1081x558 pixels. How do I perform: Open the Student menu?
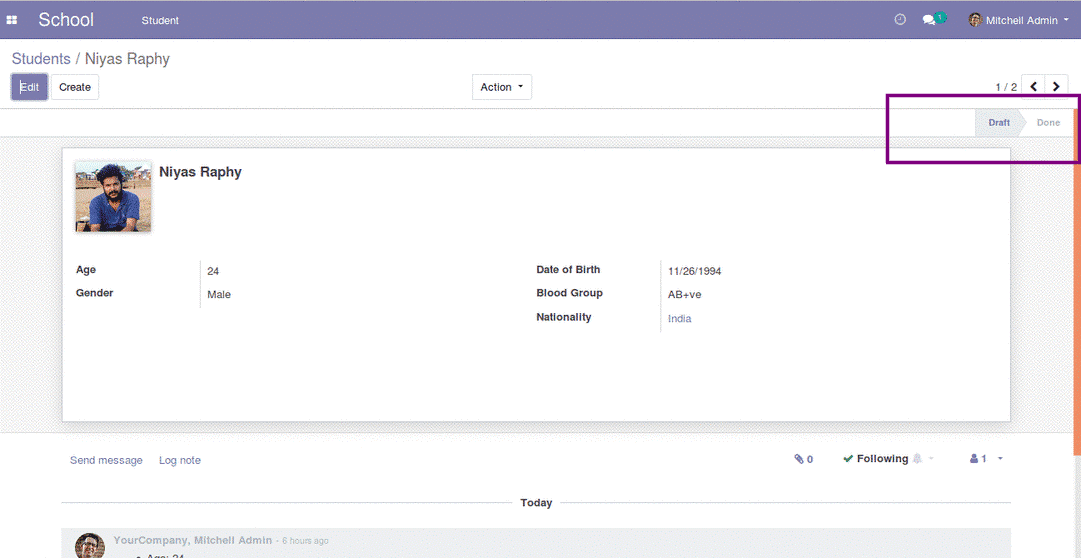[160, 20]
